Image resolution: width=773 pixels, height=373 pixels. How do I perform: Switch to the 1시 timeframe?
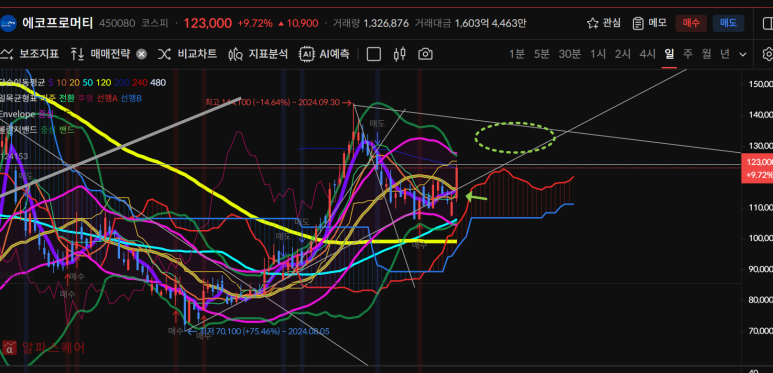[x=598, y=54]
